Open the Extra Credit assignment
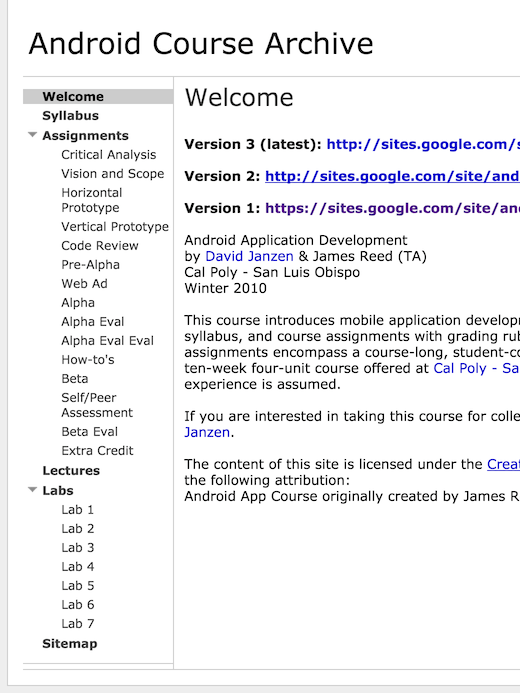The image size is (520, 693). [x=97, y=451]
